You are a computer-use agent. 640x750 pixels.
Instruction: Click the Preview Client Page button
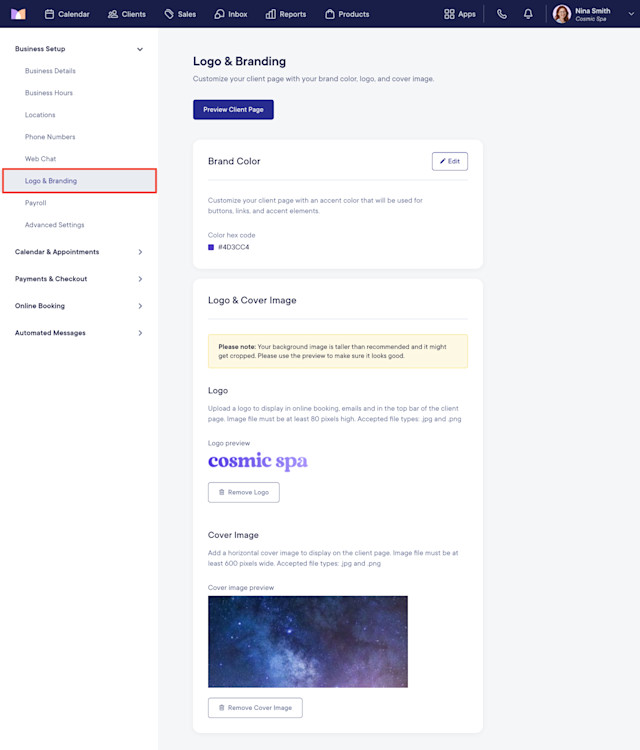click(233, 110)
